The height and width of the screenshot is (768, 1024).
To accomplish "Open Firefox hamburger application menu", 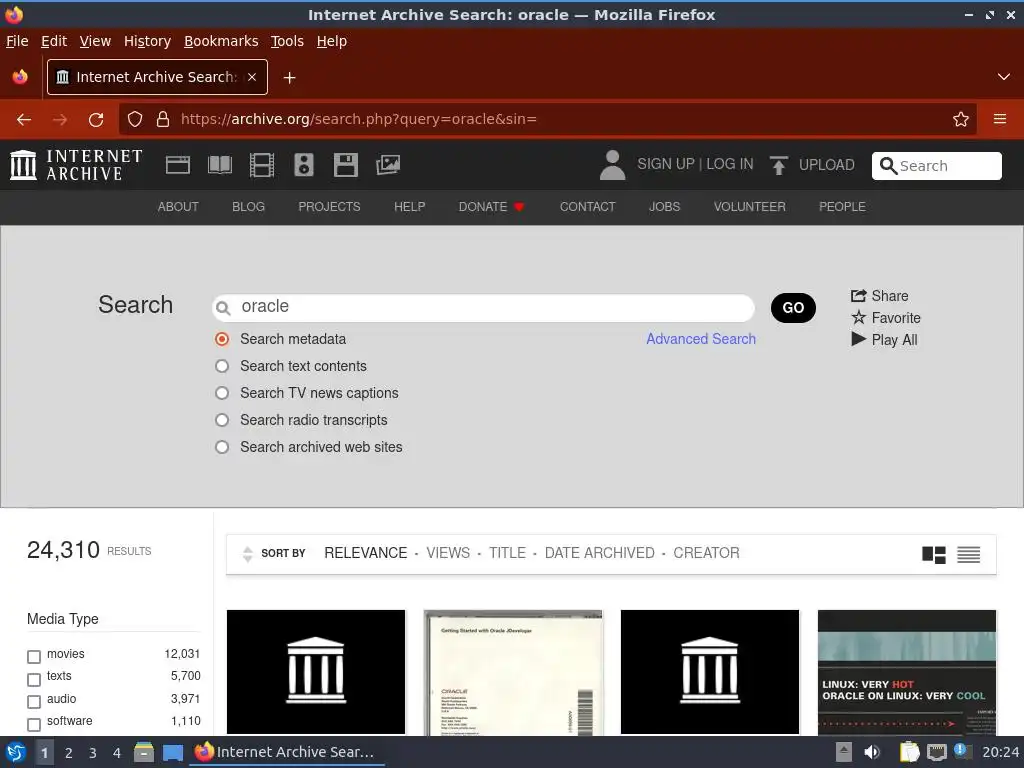I will tap(999, 120).
